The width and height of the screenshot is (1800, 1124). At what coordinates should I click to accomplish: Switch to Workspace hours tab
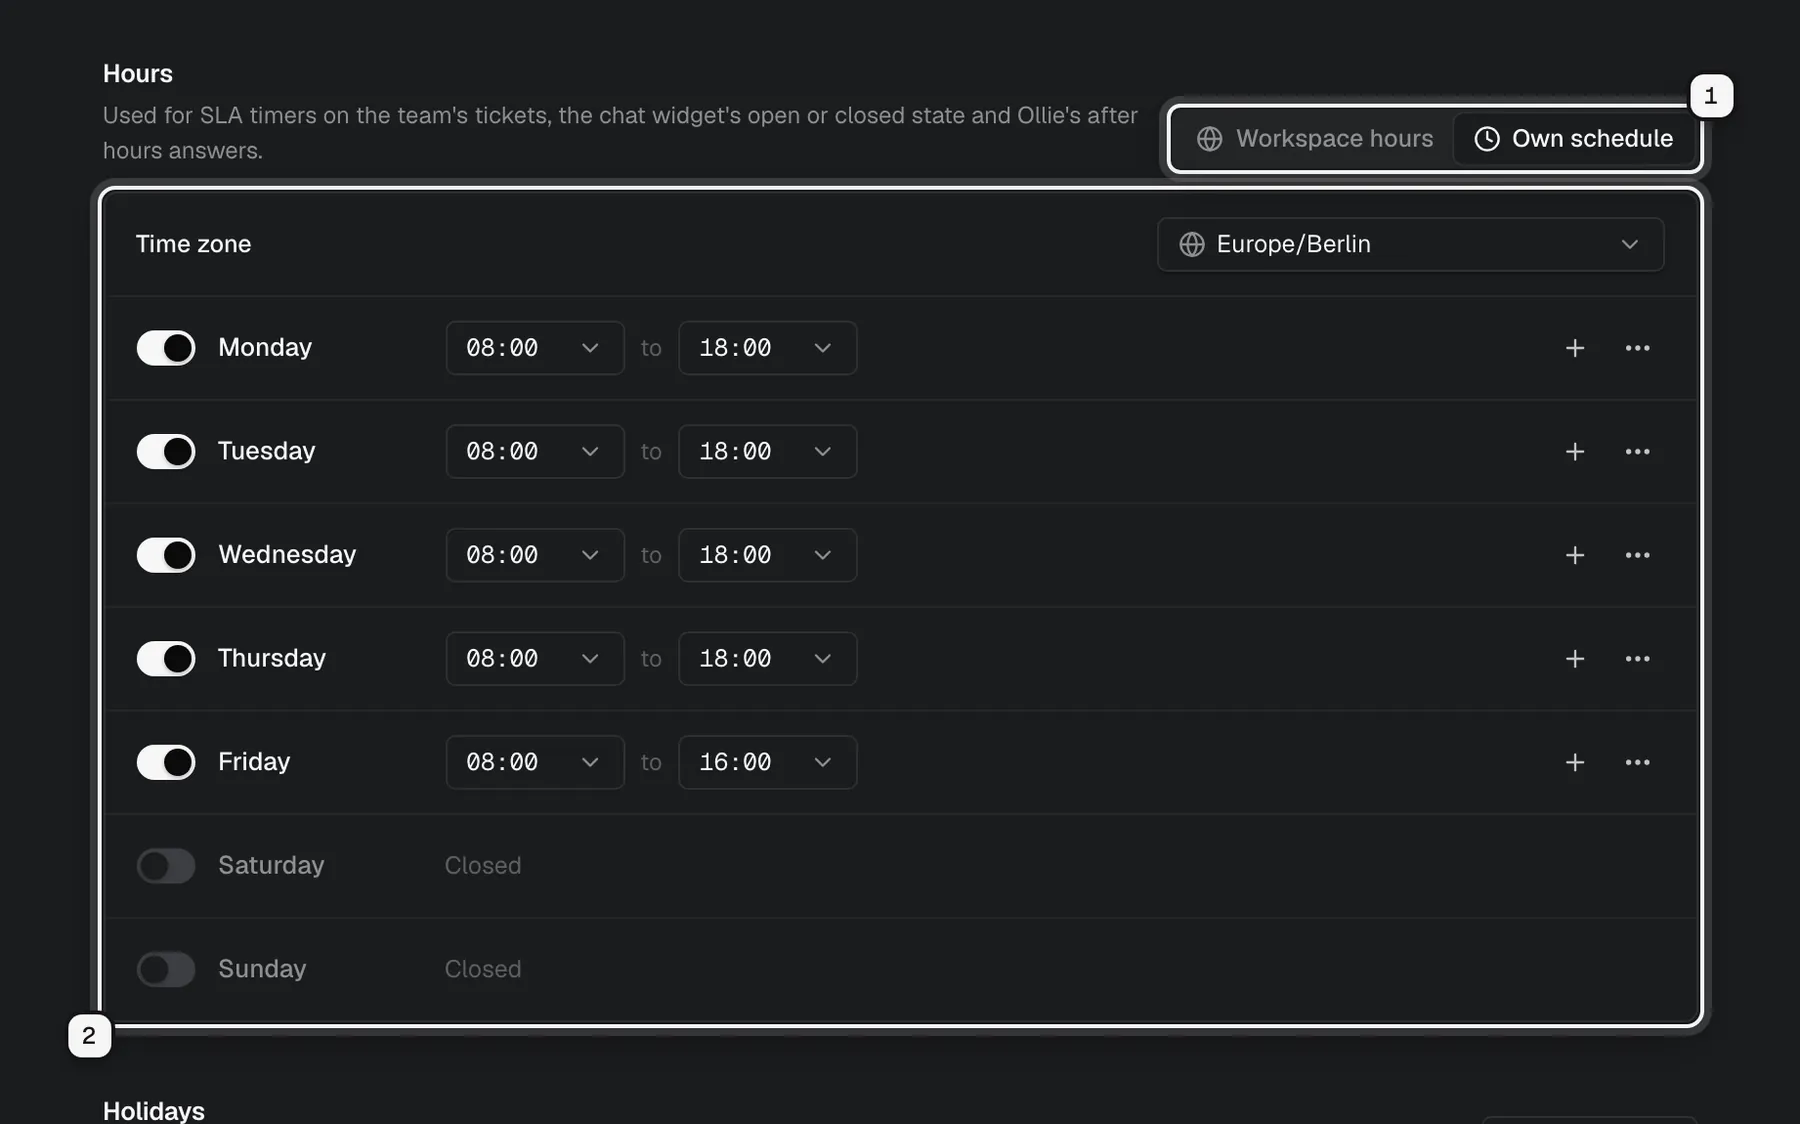tap(1315, 139)
